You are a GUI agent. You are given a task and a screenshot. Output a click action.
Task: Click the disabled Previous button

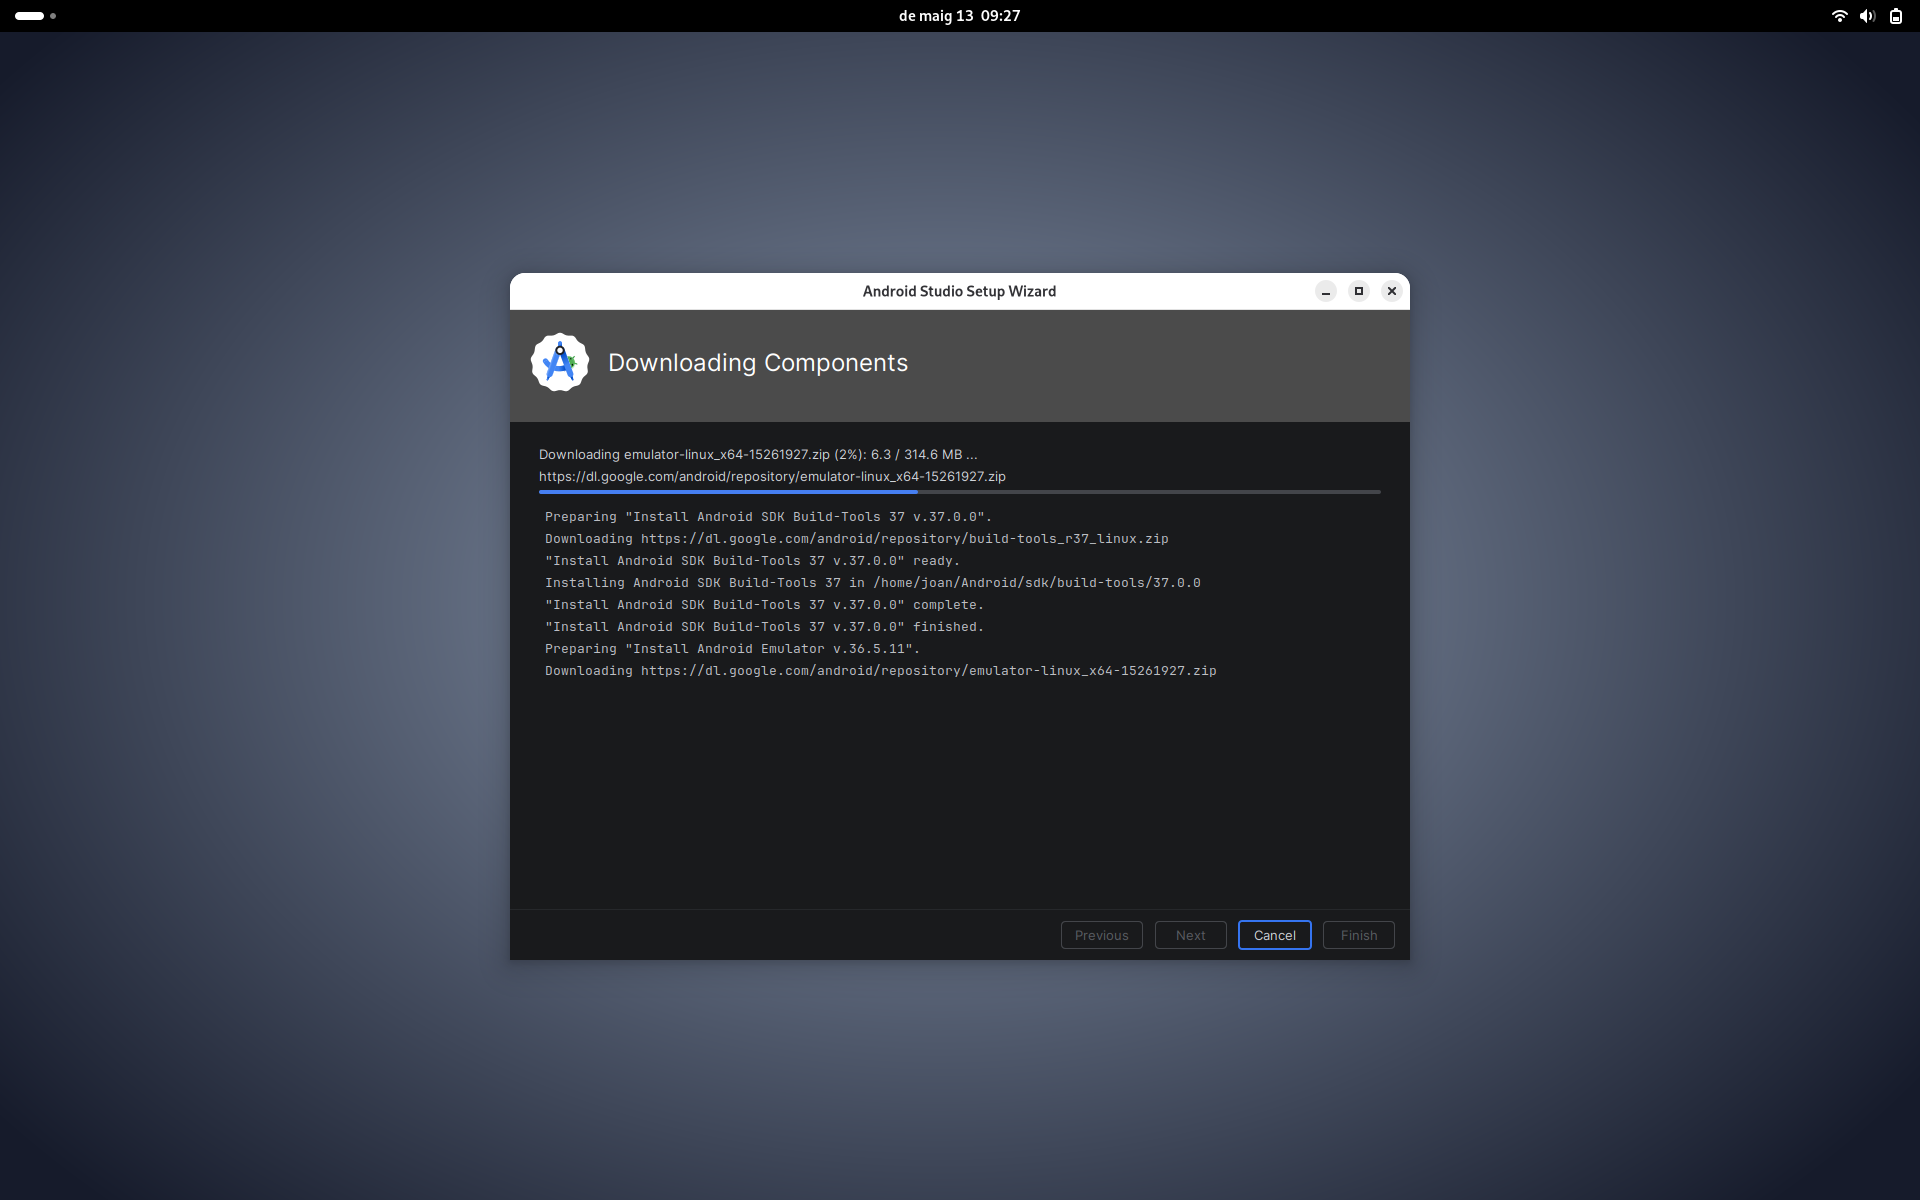click(x=1102, y=935)
